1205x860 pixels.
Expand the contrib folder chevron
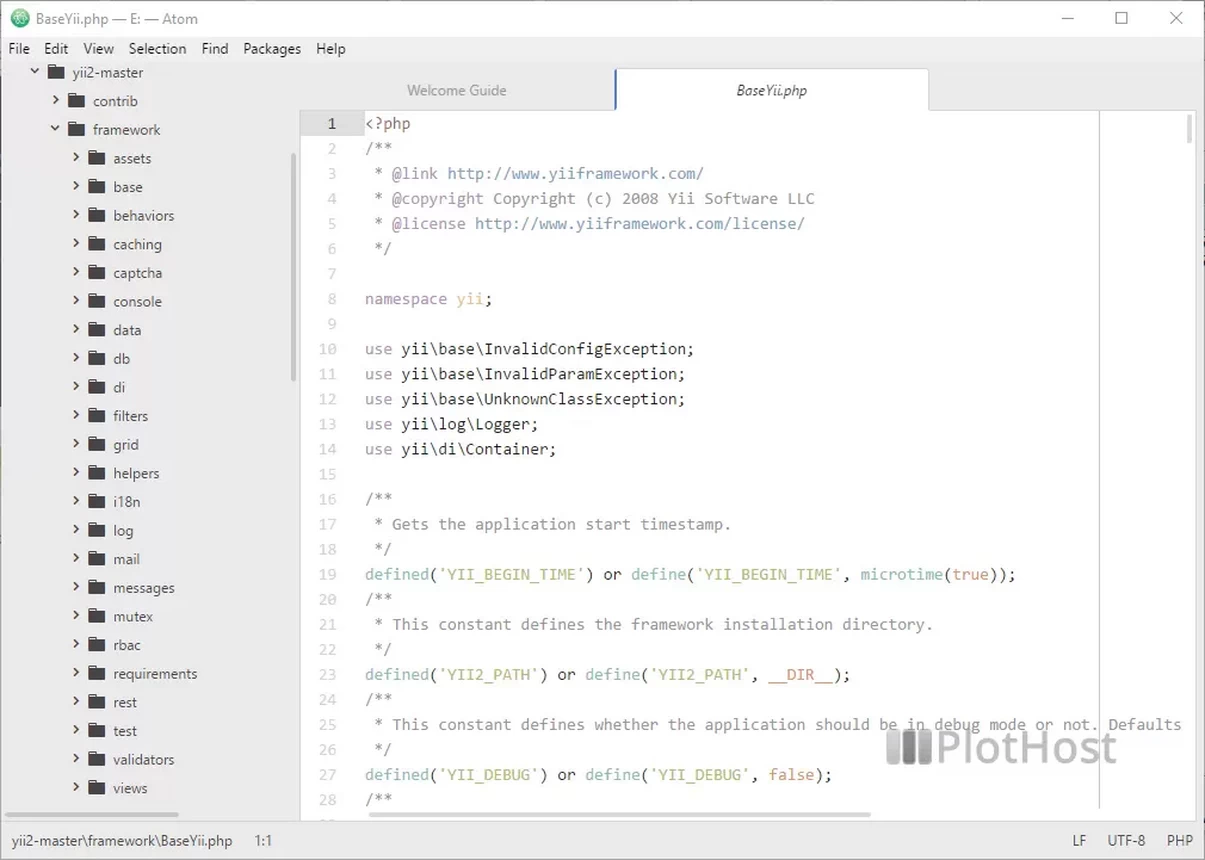pos(56,101)
